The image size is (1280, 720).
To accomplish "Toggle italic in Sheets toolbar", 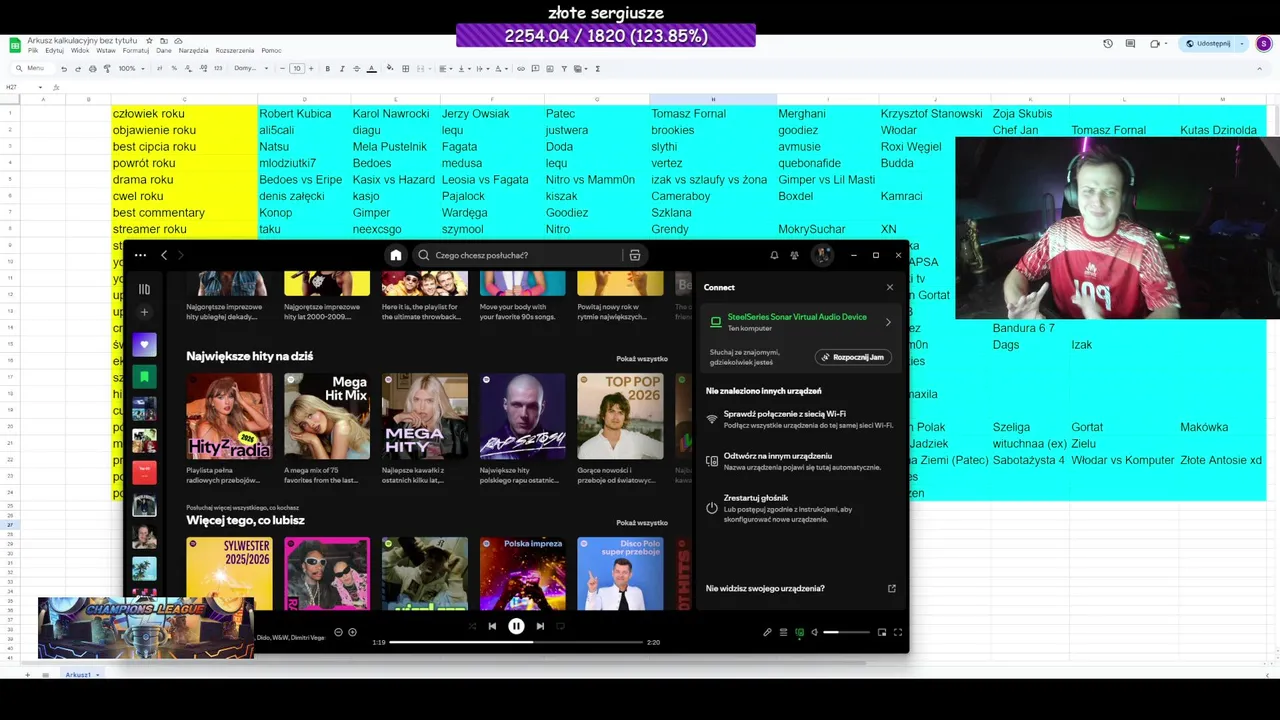I will 342,69.
